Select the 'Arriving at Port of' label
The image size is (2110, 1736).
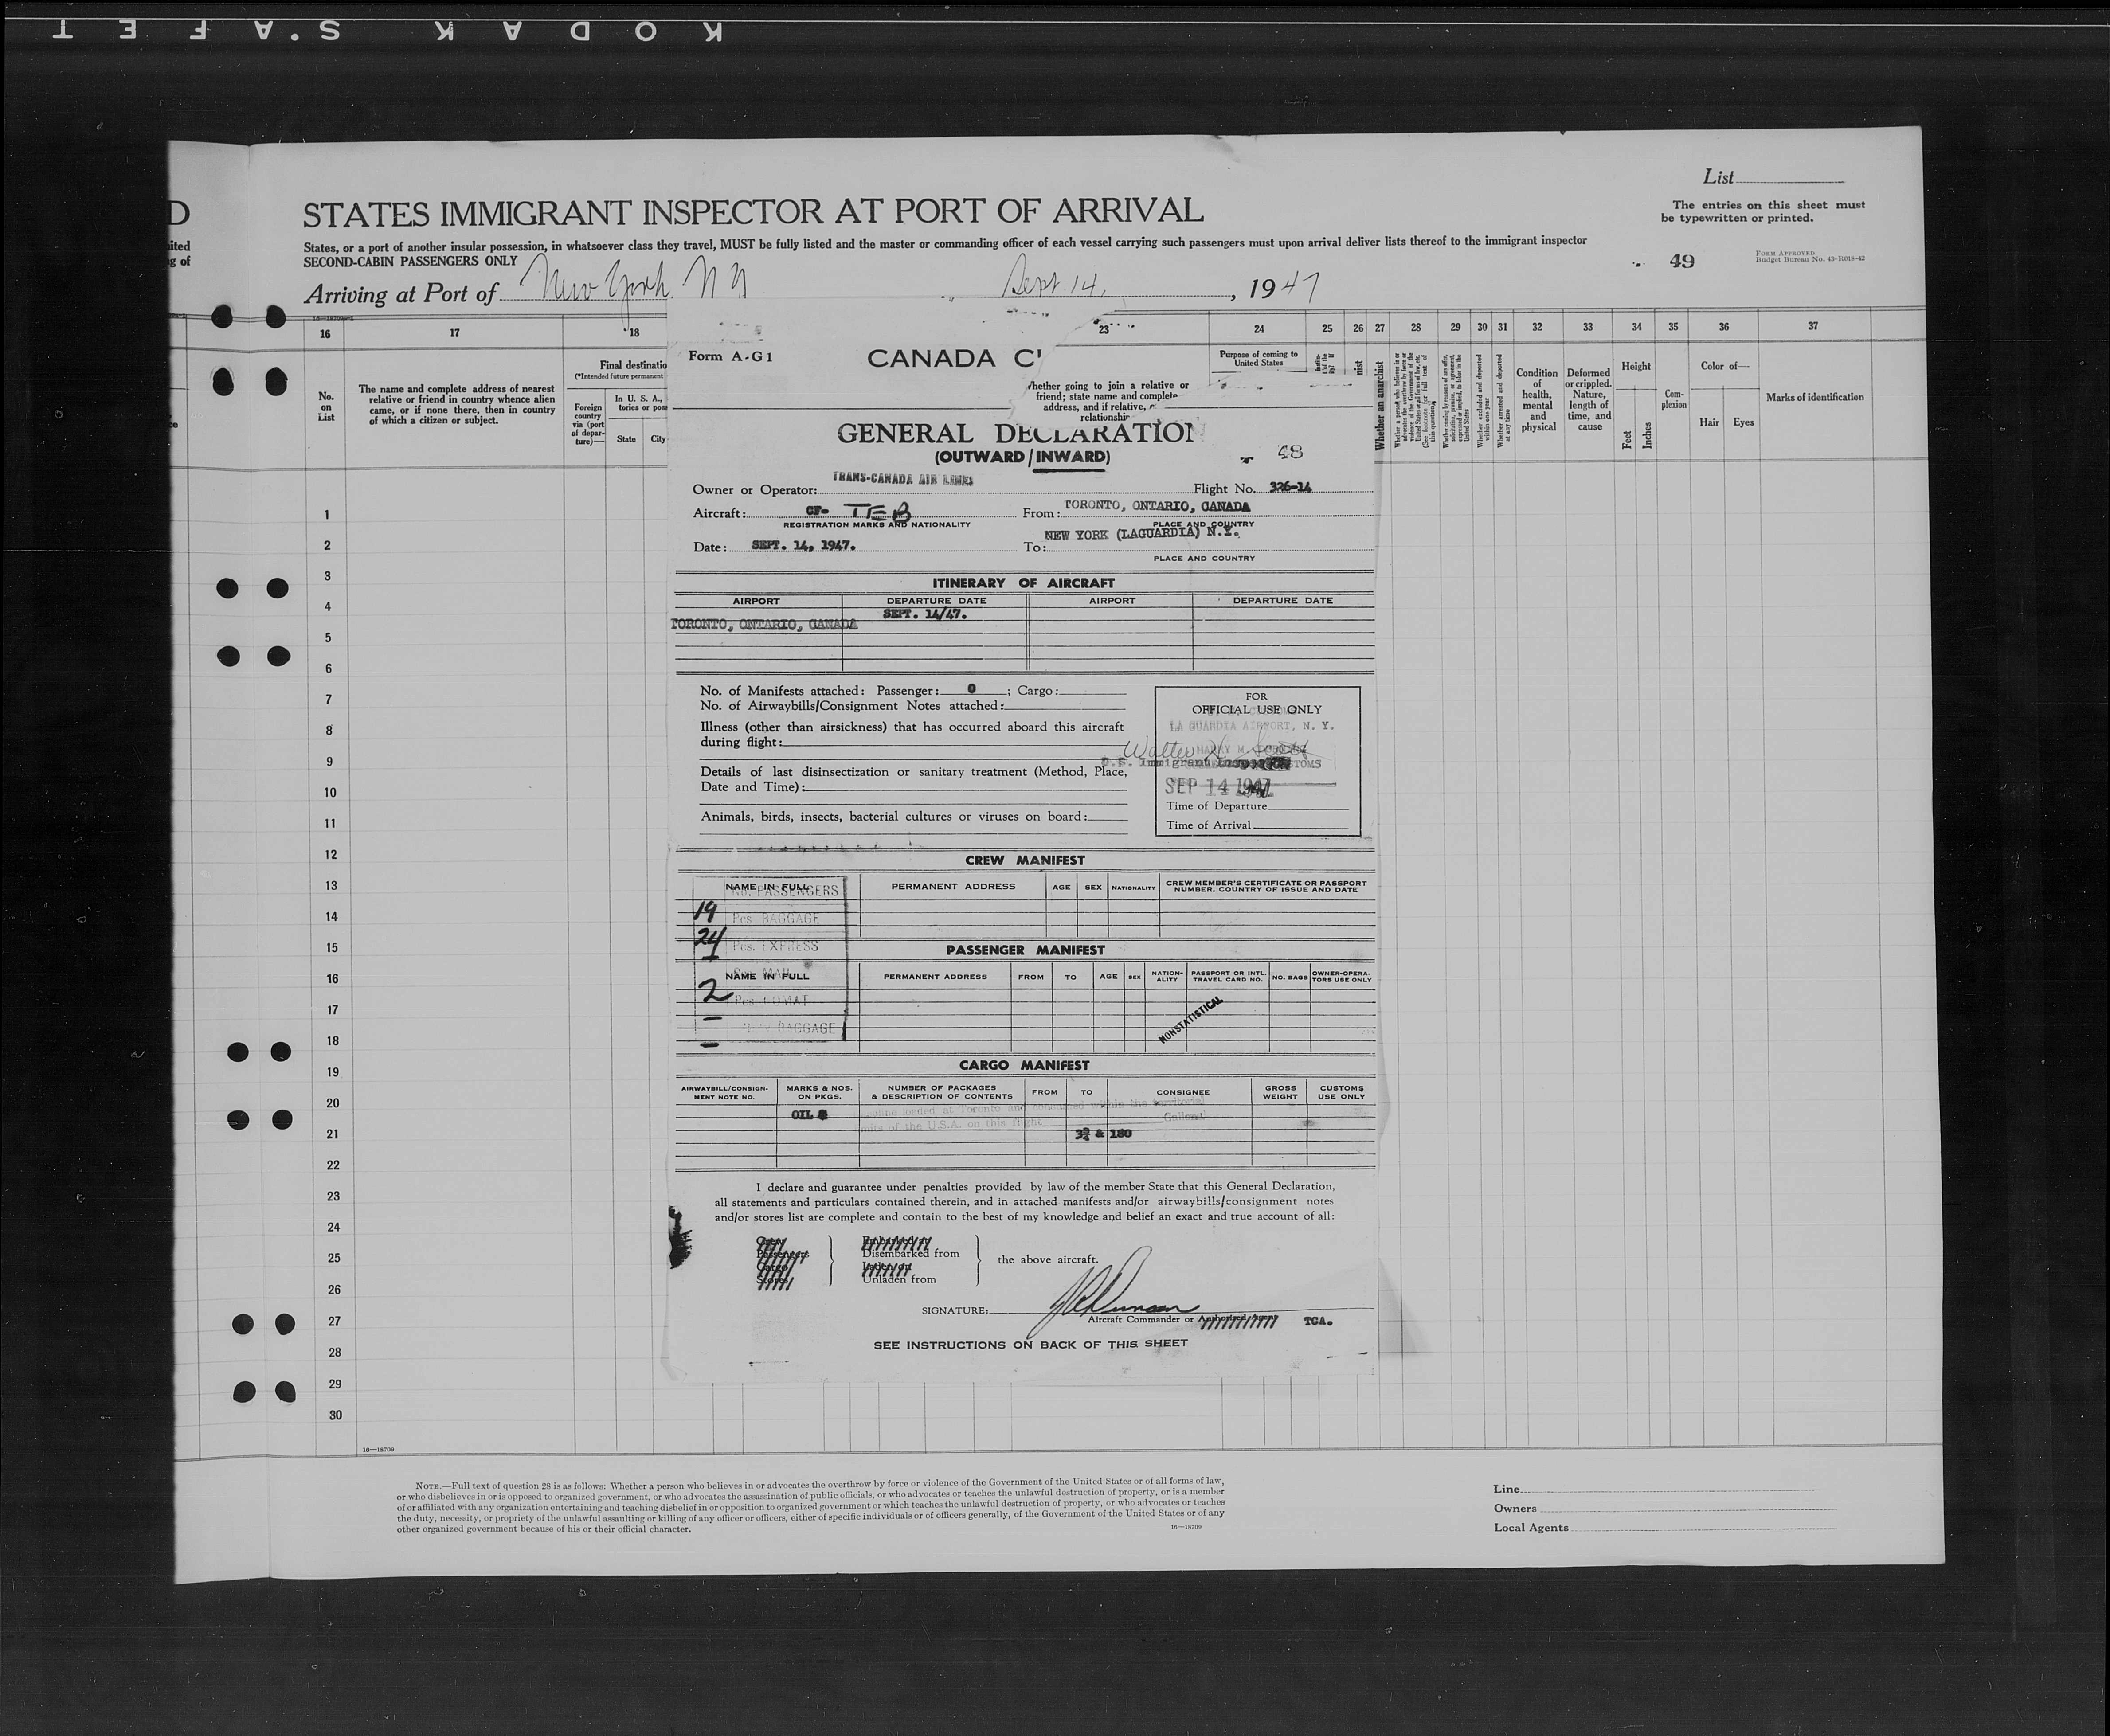tap(401, 294)
